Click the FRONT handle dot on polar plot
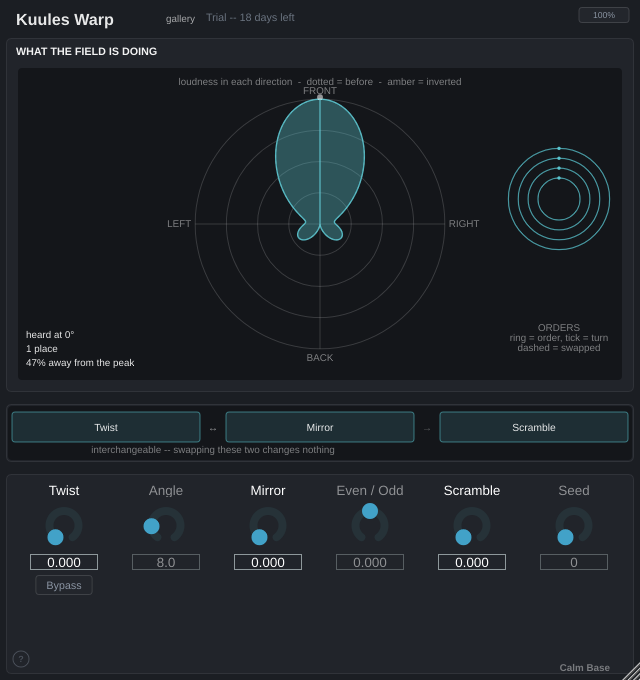Screen dimensions: 640x680 pos(320,98)
